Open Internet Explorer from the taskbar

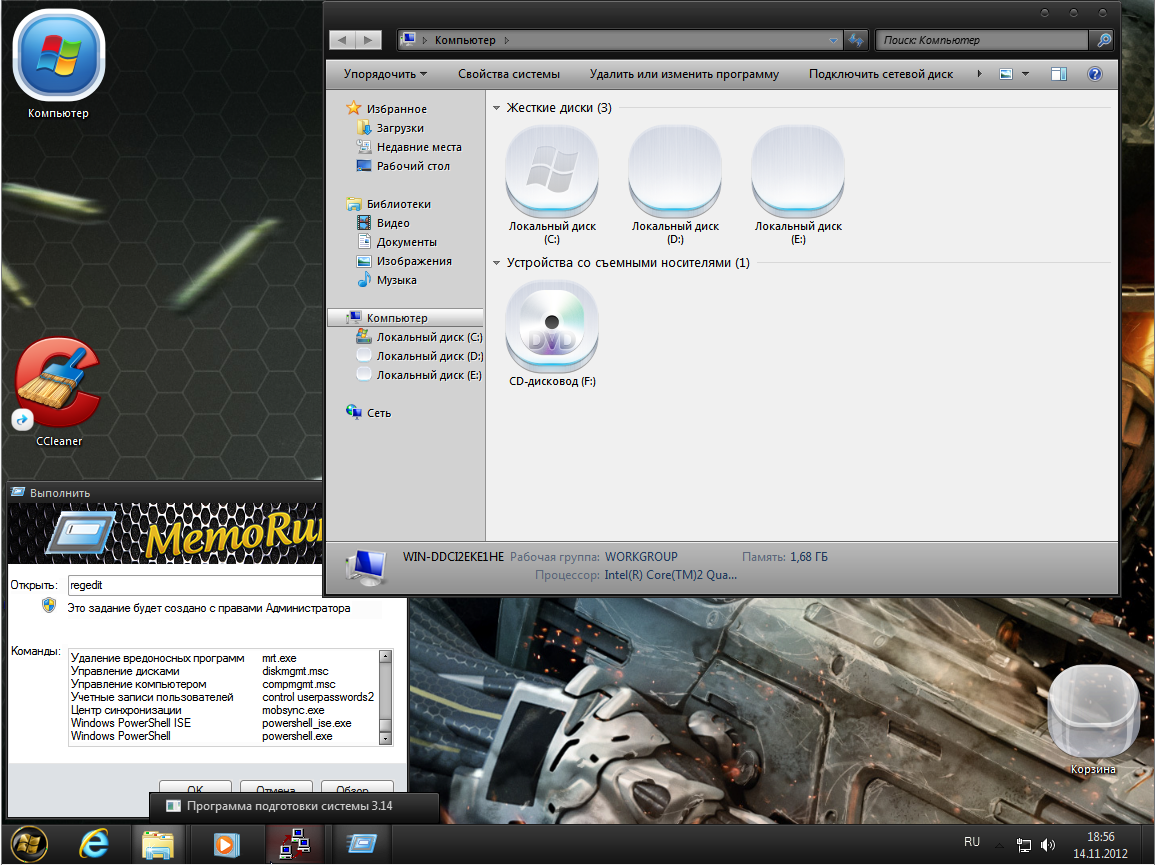[94, 844]
